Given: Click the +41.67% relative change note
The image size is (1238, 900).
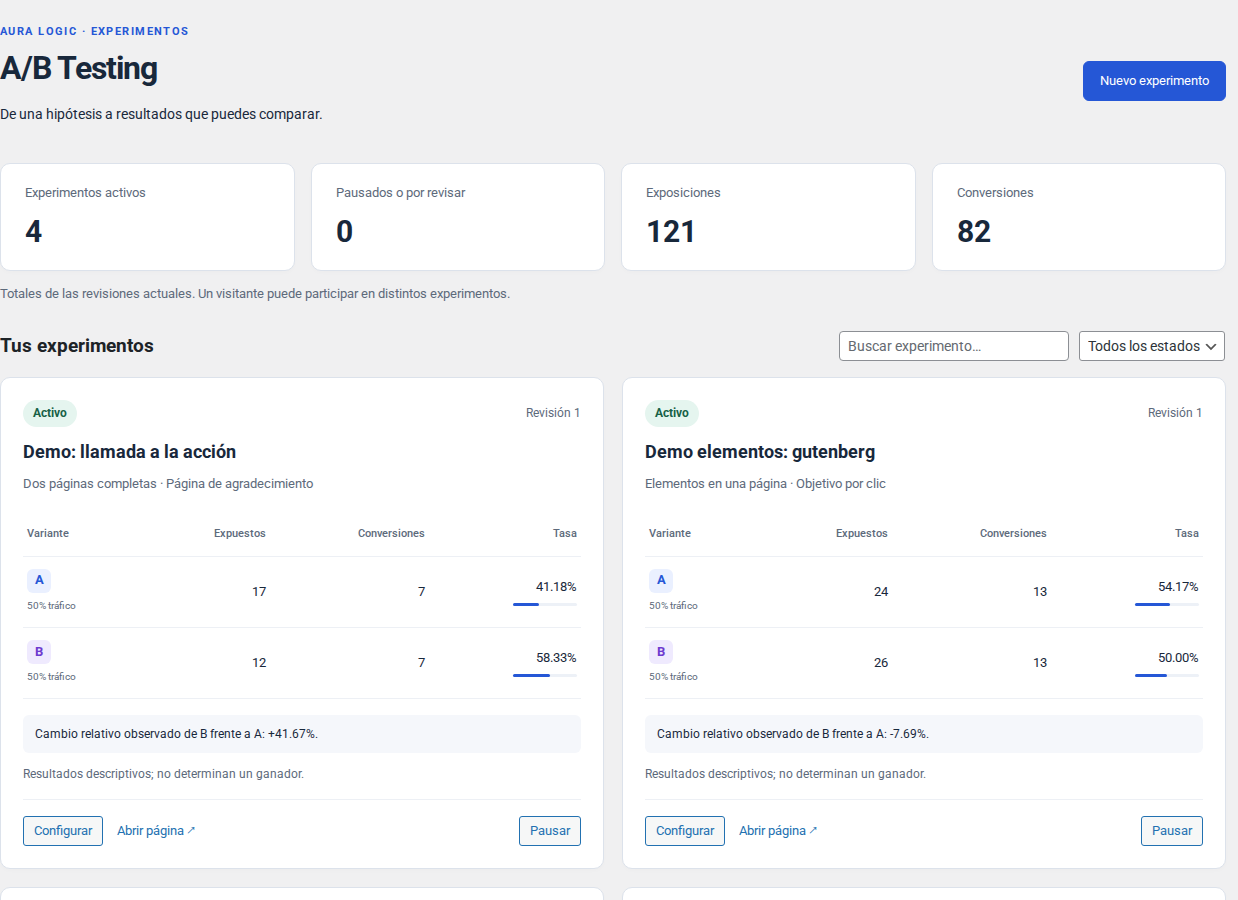Looking at the screenshot, I should pyautogui.click(x=302, y=734).
